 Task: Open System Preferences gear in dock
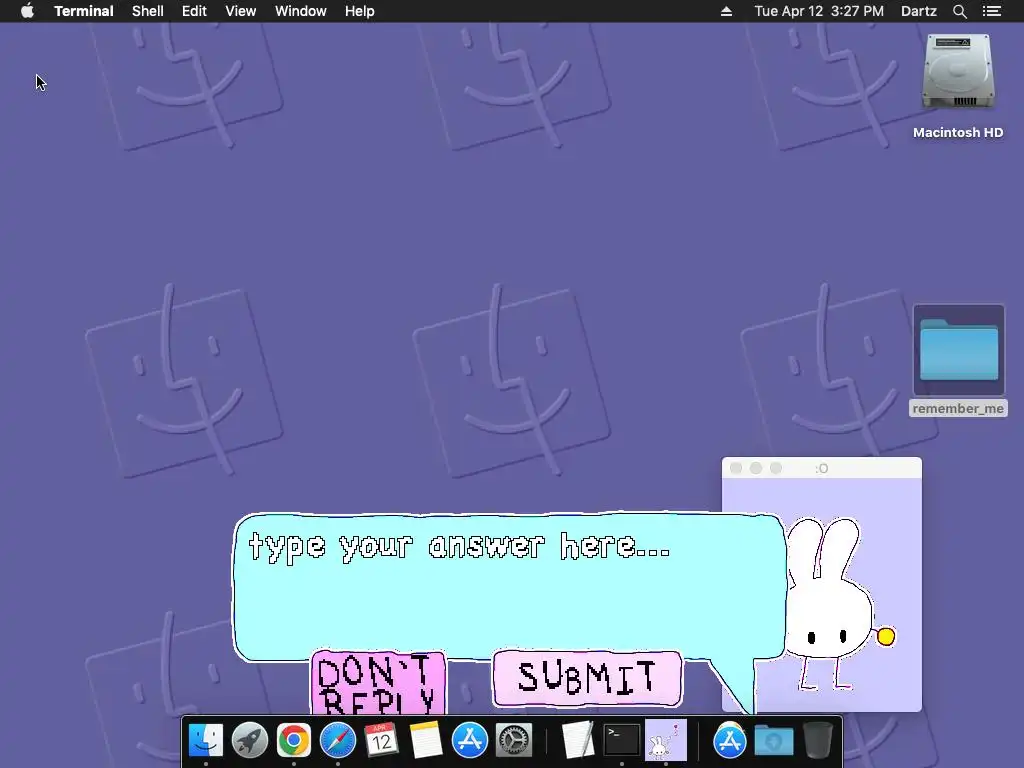click(x=514, y=741)
